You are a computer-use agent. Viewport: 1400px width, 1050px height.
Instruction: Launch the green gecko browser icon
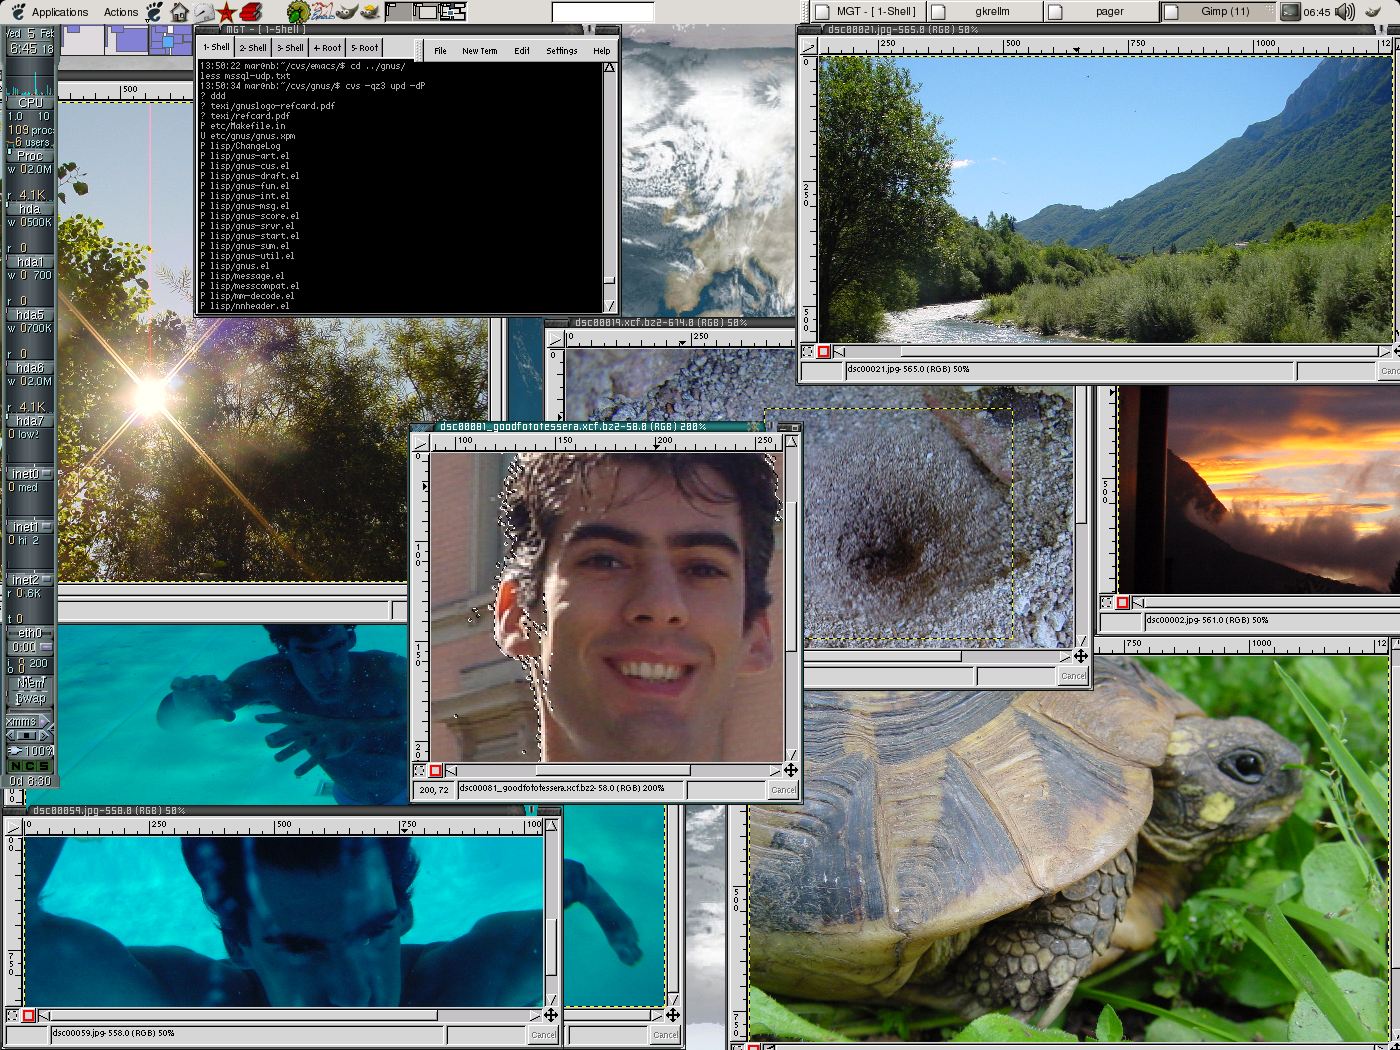pyautogui.click(x=297, y=12)
